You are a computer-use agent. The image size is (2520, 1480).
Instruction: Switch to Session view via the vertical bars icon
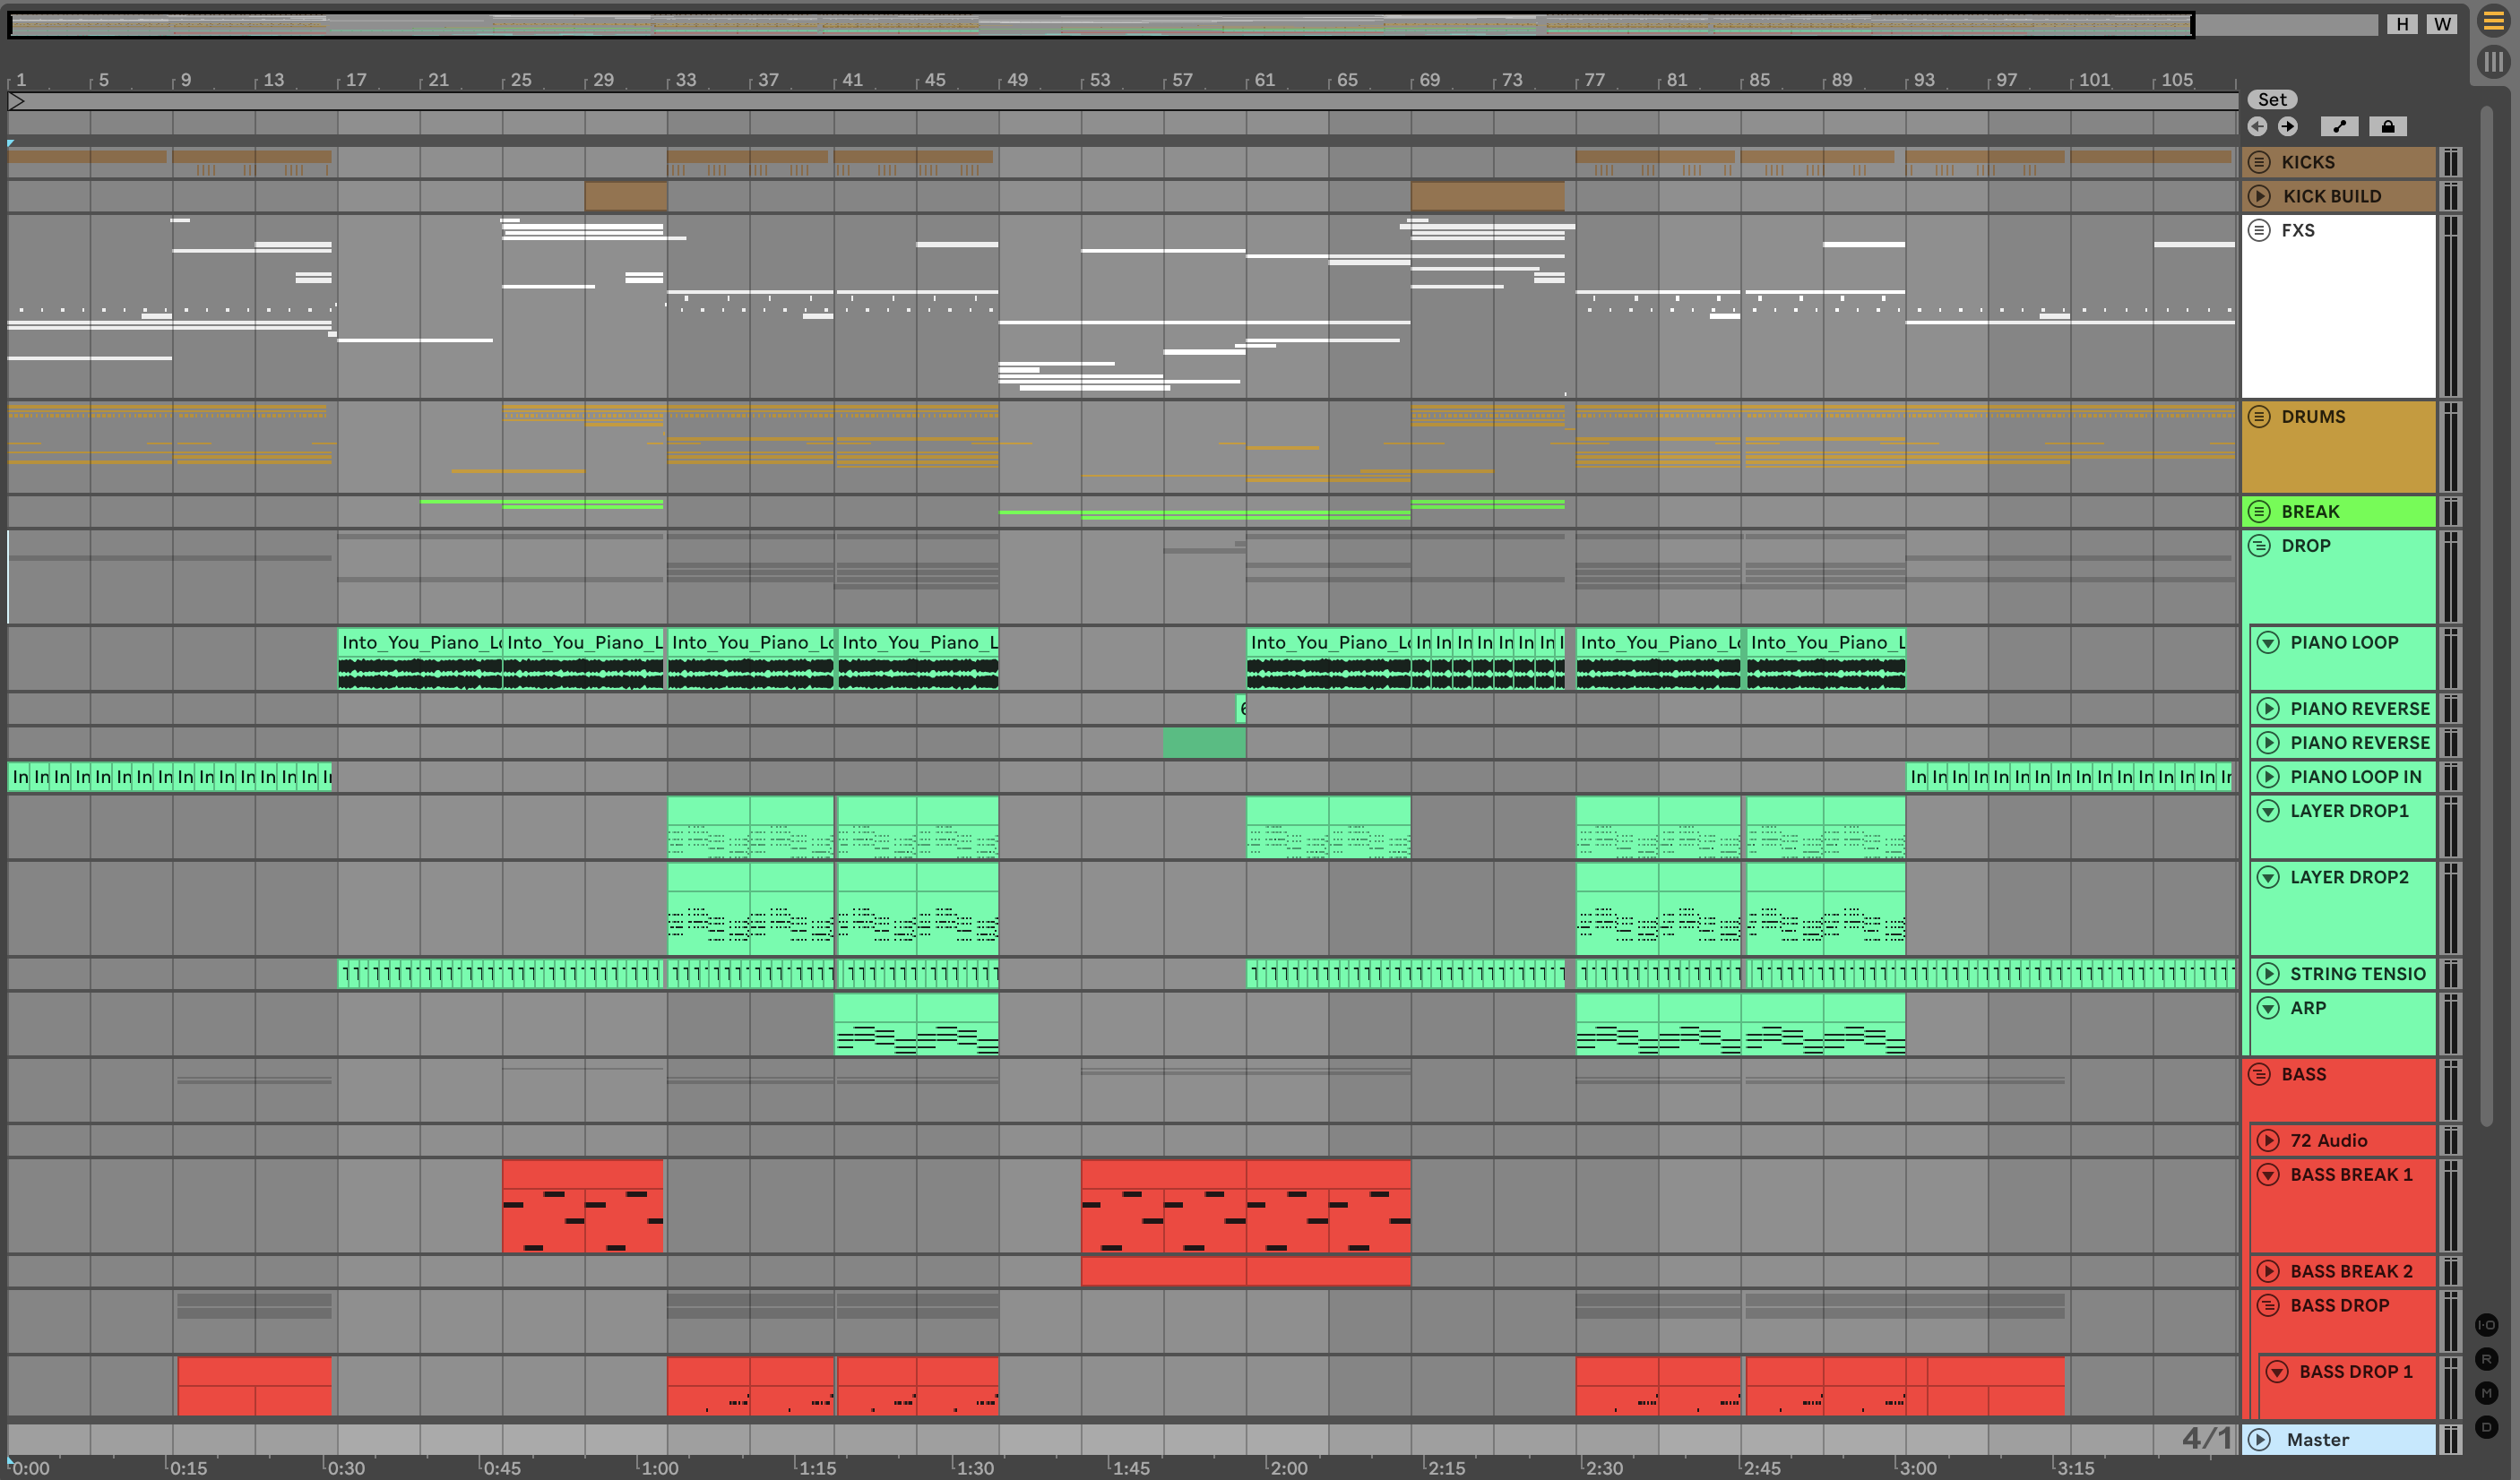(2493, 62)
